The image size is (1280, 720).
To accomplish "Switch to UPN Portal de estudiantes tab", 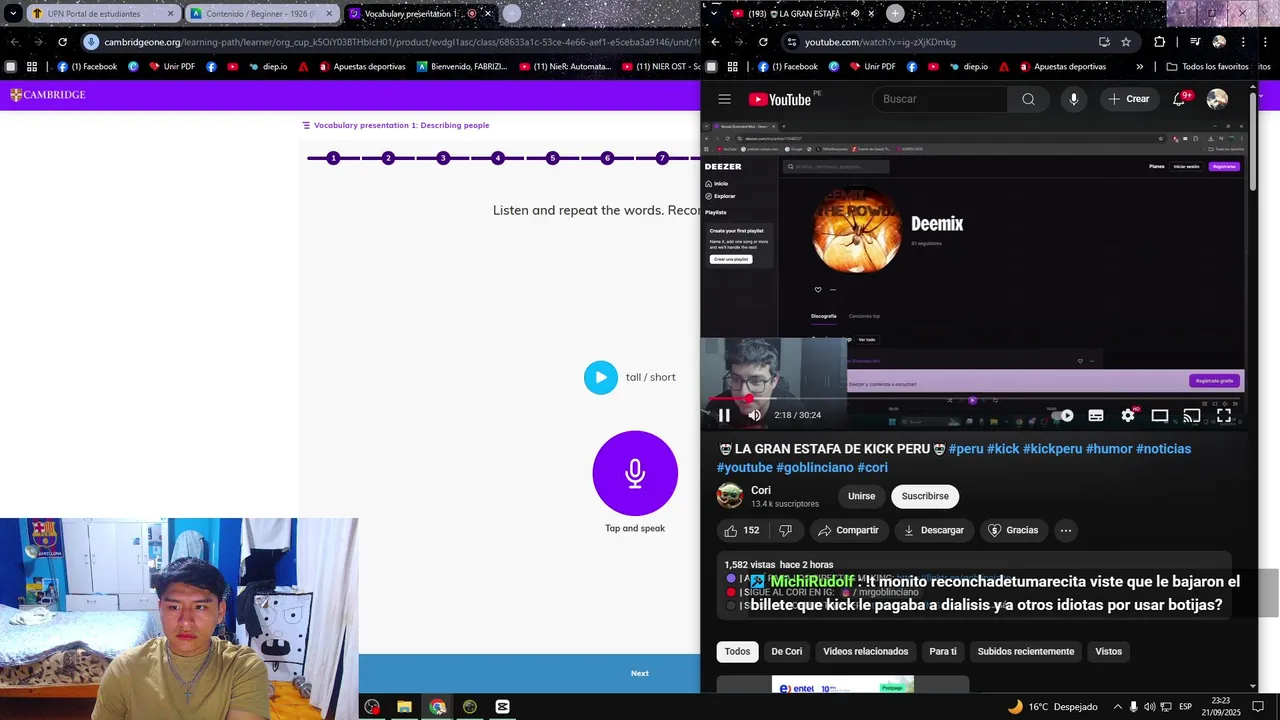I will [103, 14].
